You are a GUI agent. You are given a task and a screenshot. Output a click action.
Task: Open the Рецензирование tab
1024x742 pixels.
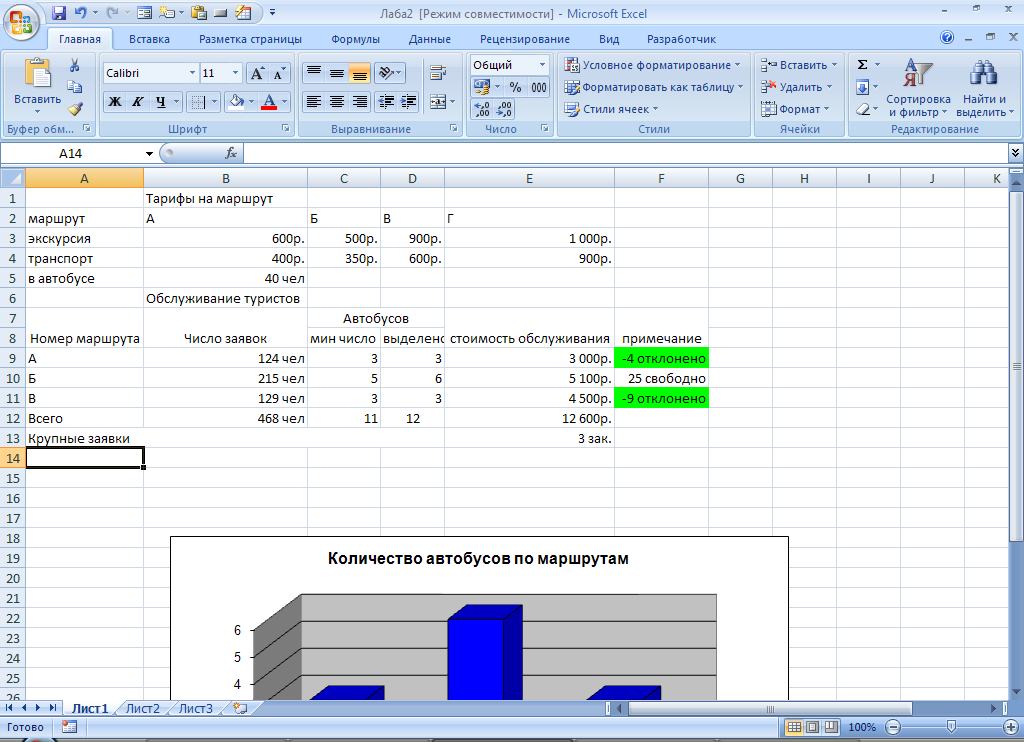coord(524,39)
